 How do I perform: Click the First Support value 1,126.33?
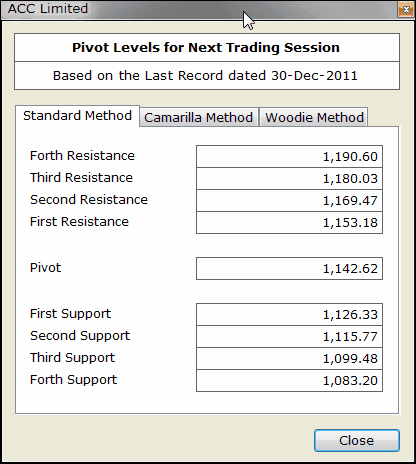289,314
